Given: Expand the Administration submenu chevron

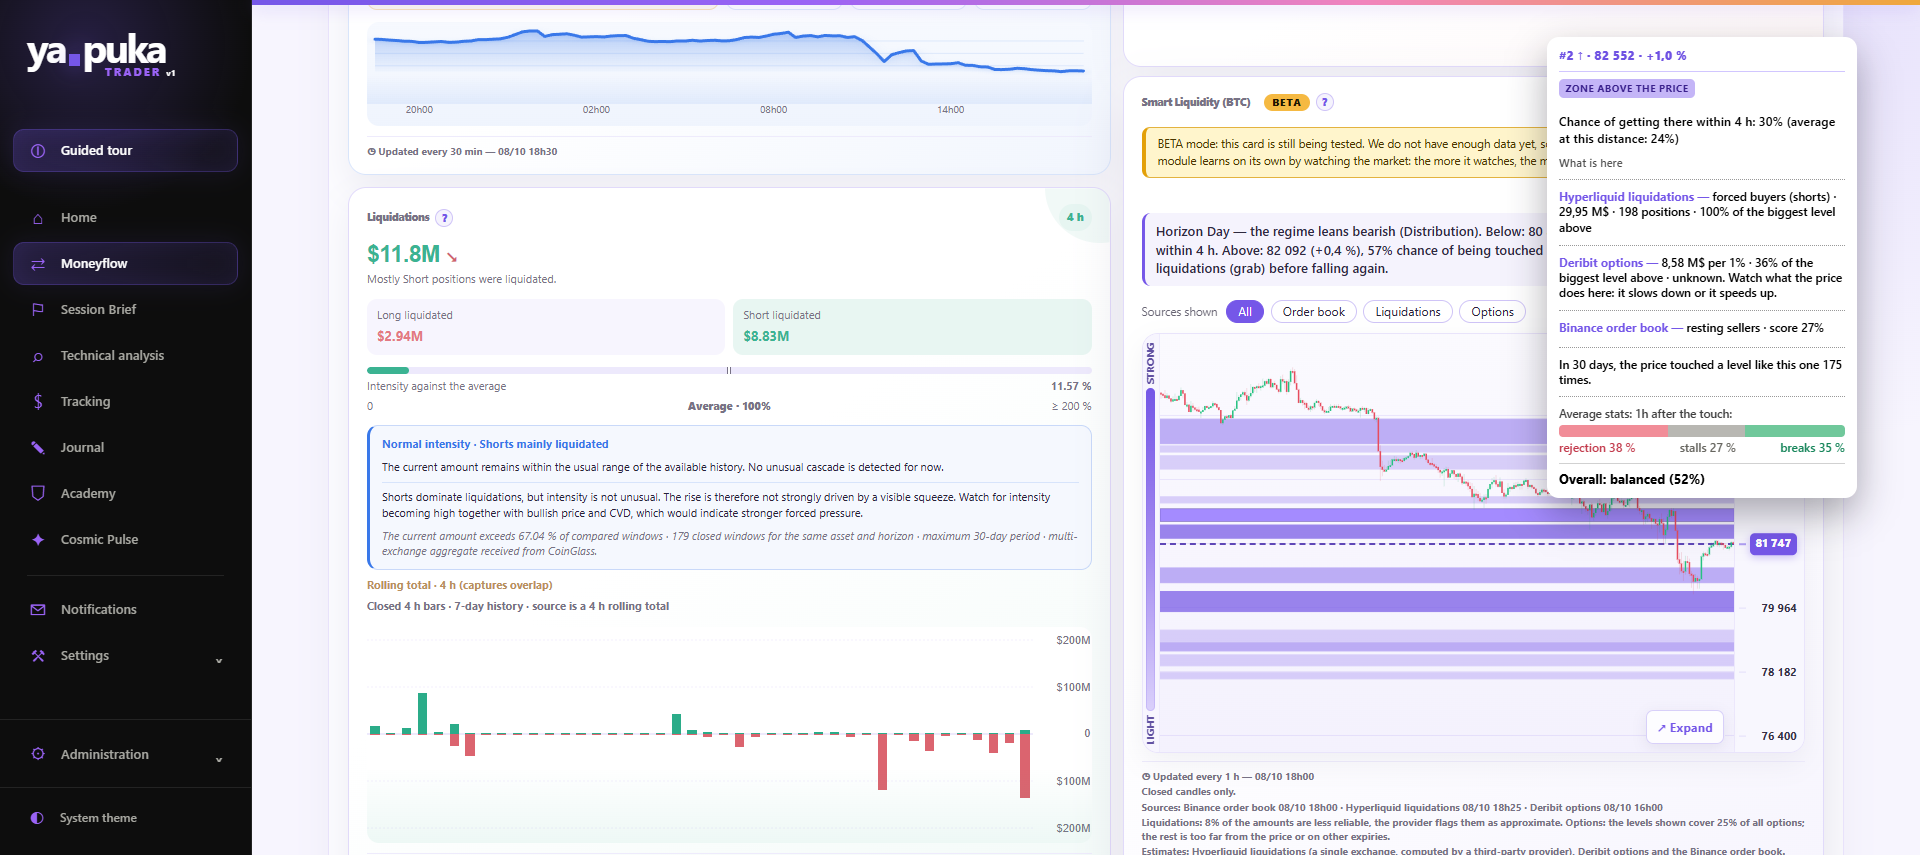Looking at the screenshot, I should (219, 759).
